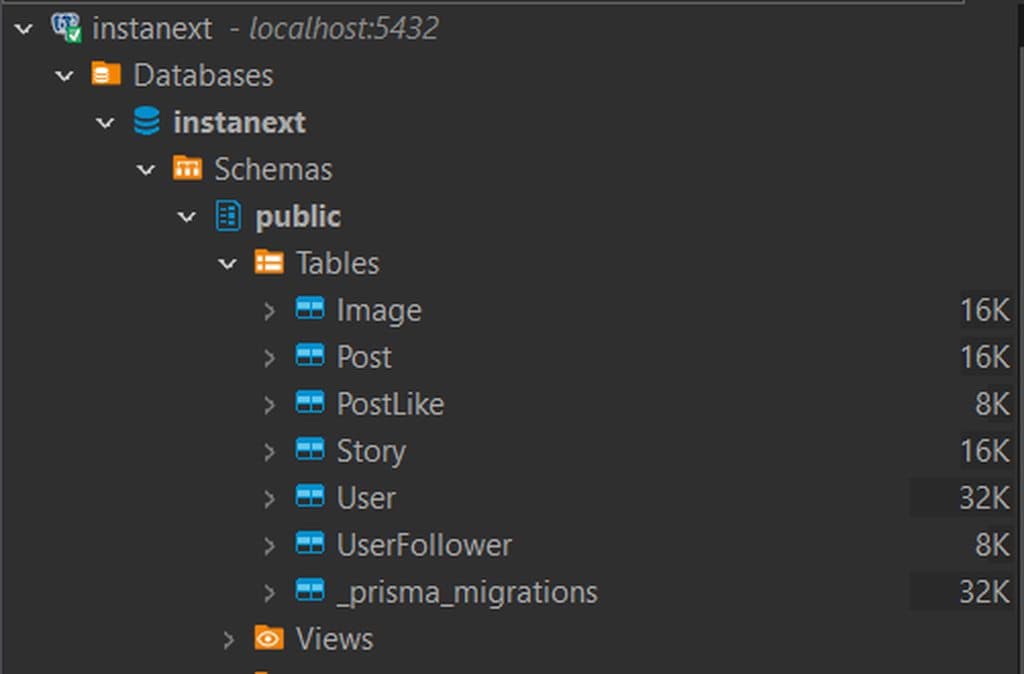Screen dimensions: 1024x674
Task: Click the Schemas grid icon
Action: 187,168
